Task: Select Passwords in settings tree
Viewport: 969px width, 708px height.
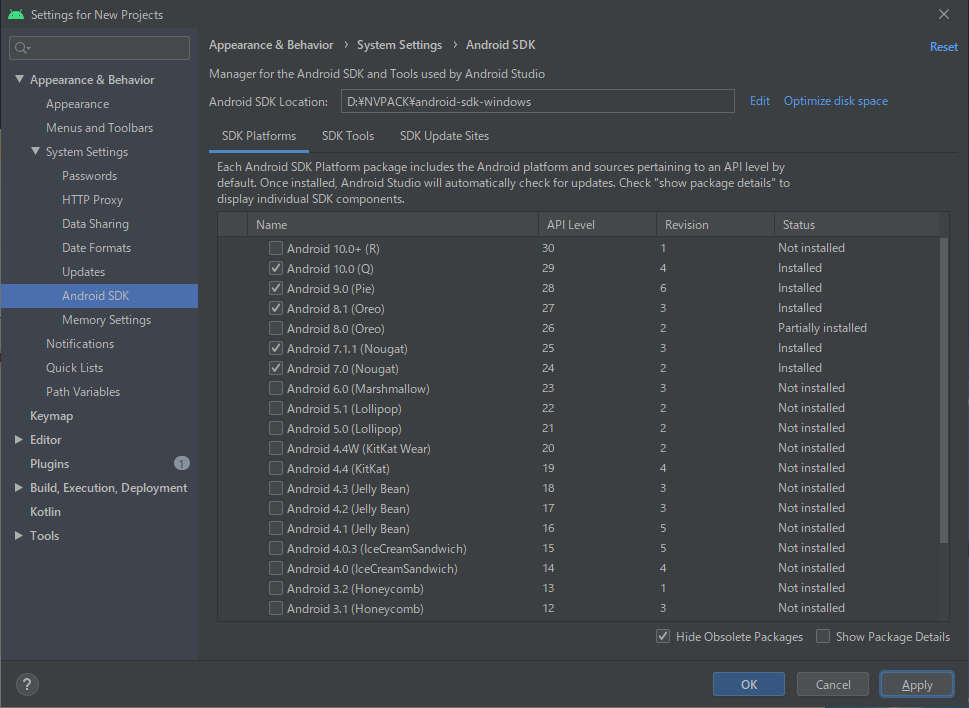Action: pyautogui.click(x=90, y=176)
